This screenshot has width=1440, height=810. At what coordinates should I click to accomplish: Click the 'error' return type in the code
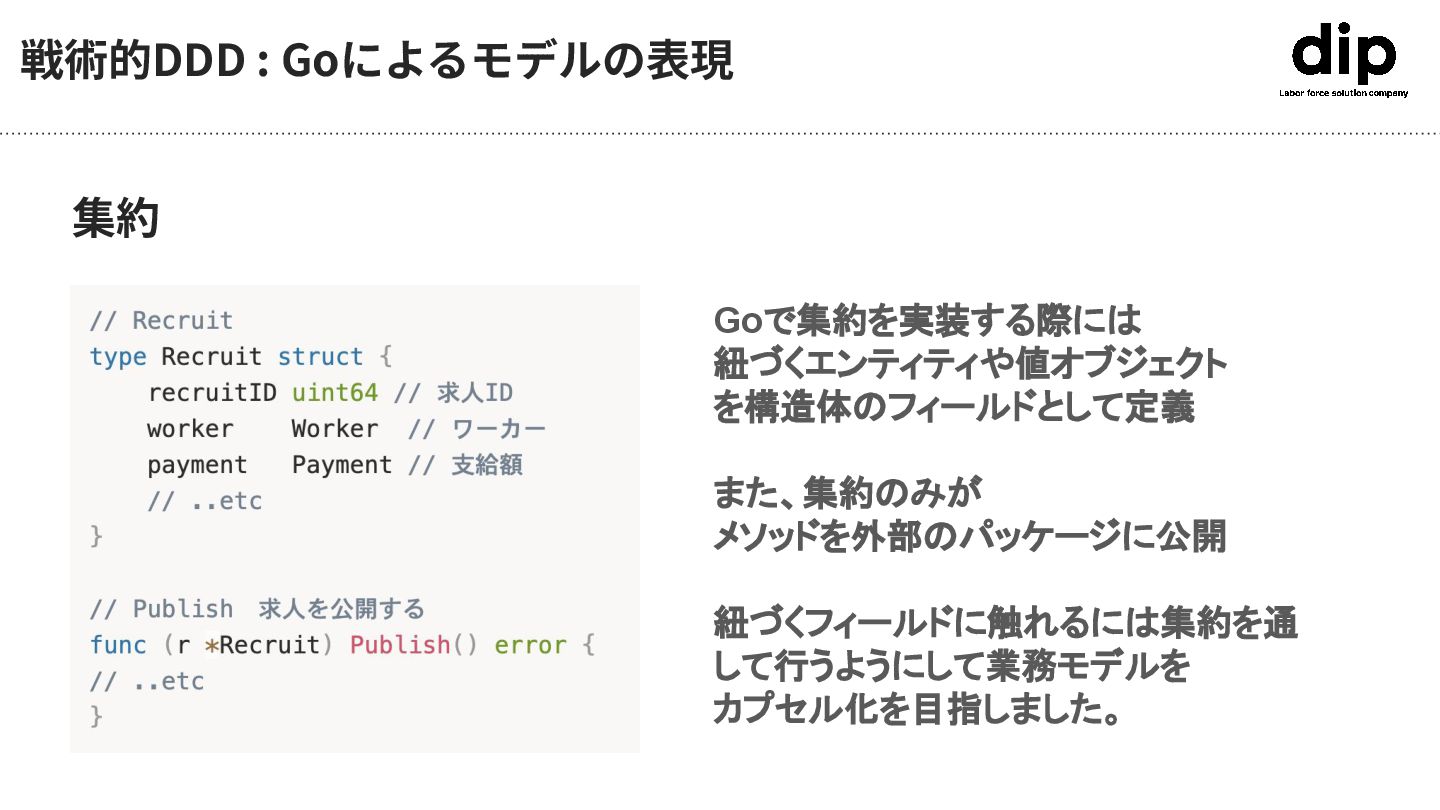[x=530, y=645]
